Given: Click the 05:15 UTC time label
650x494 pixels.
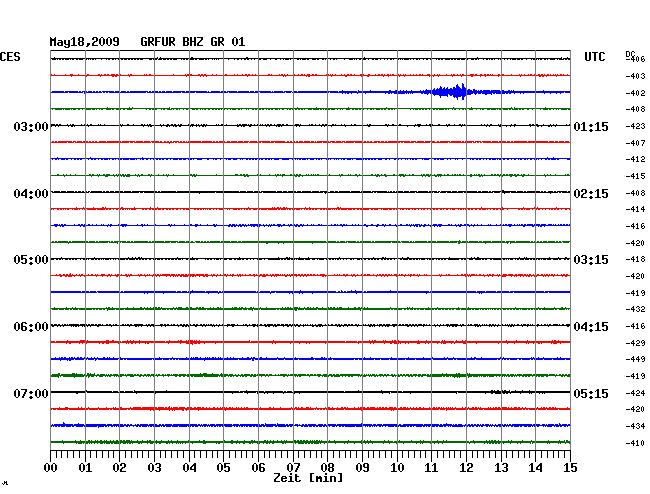Looking at the screenshot, I should tap(591, 393).
